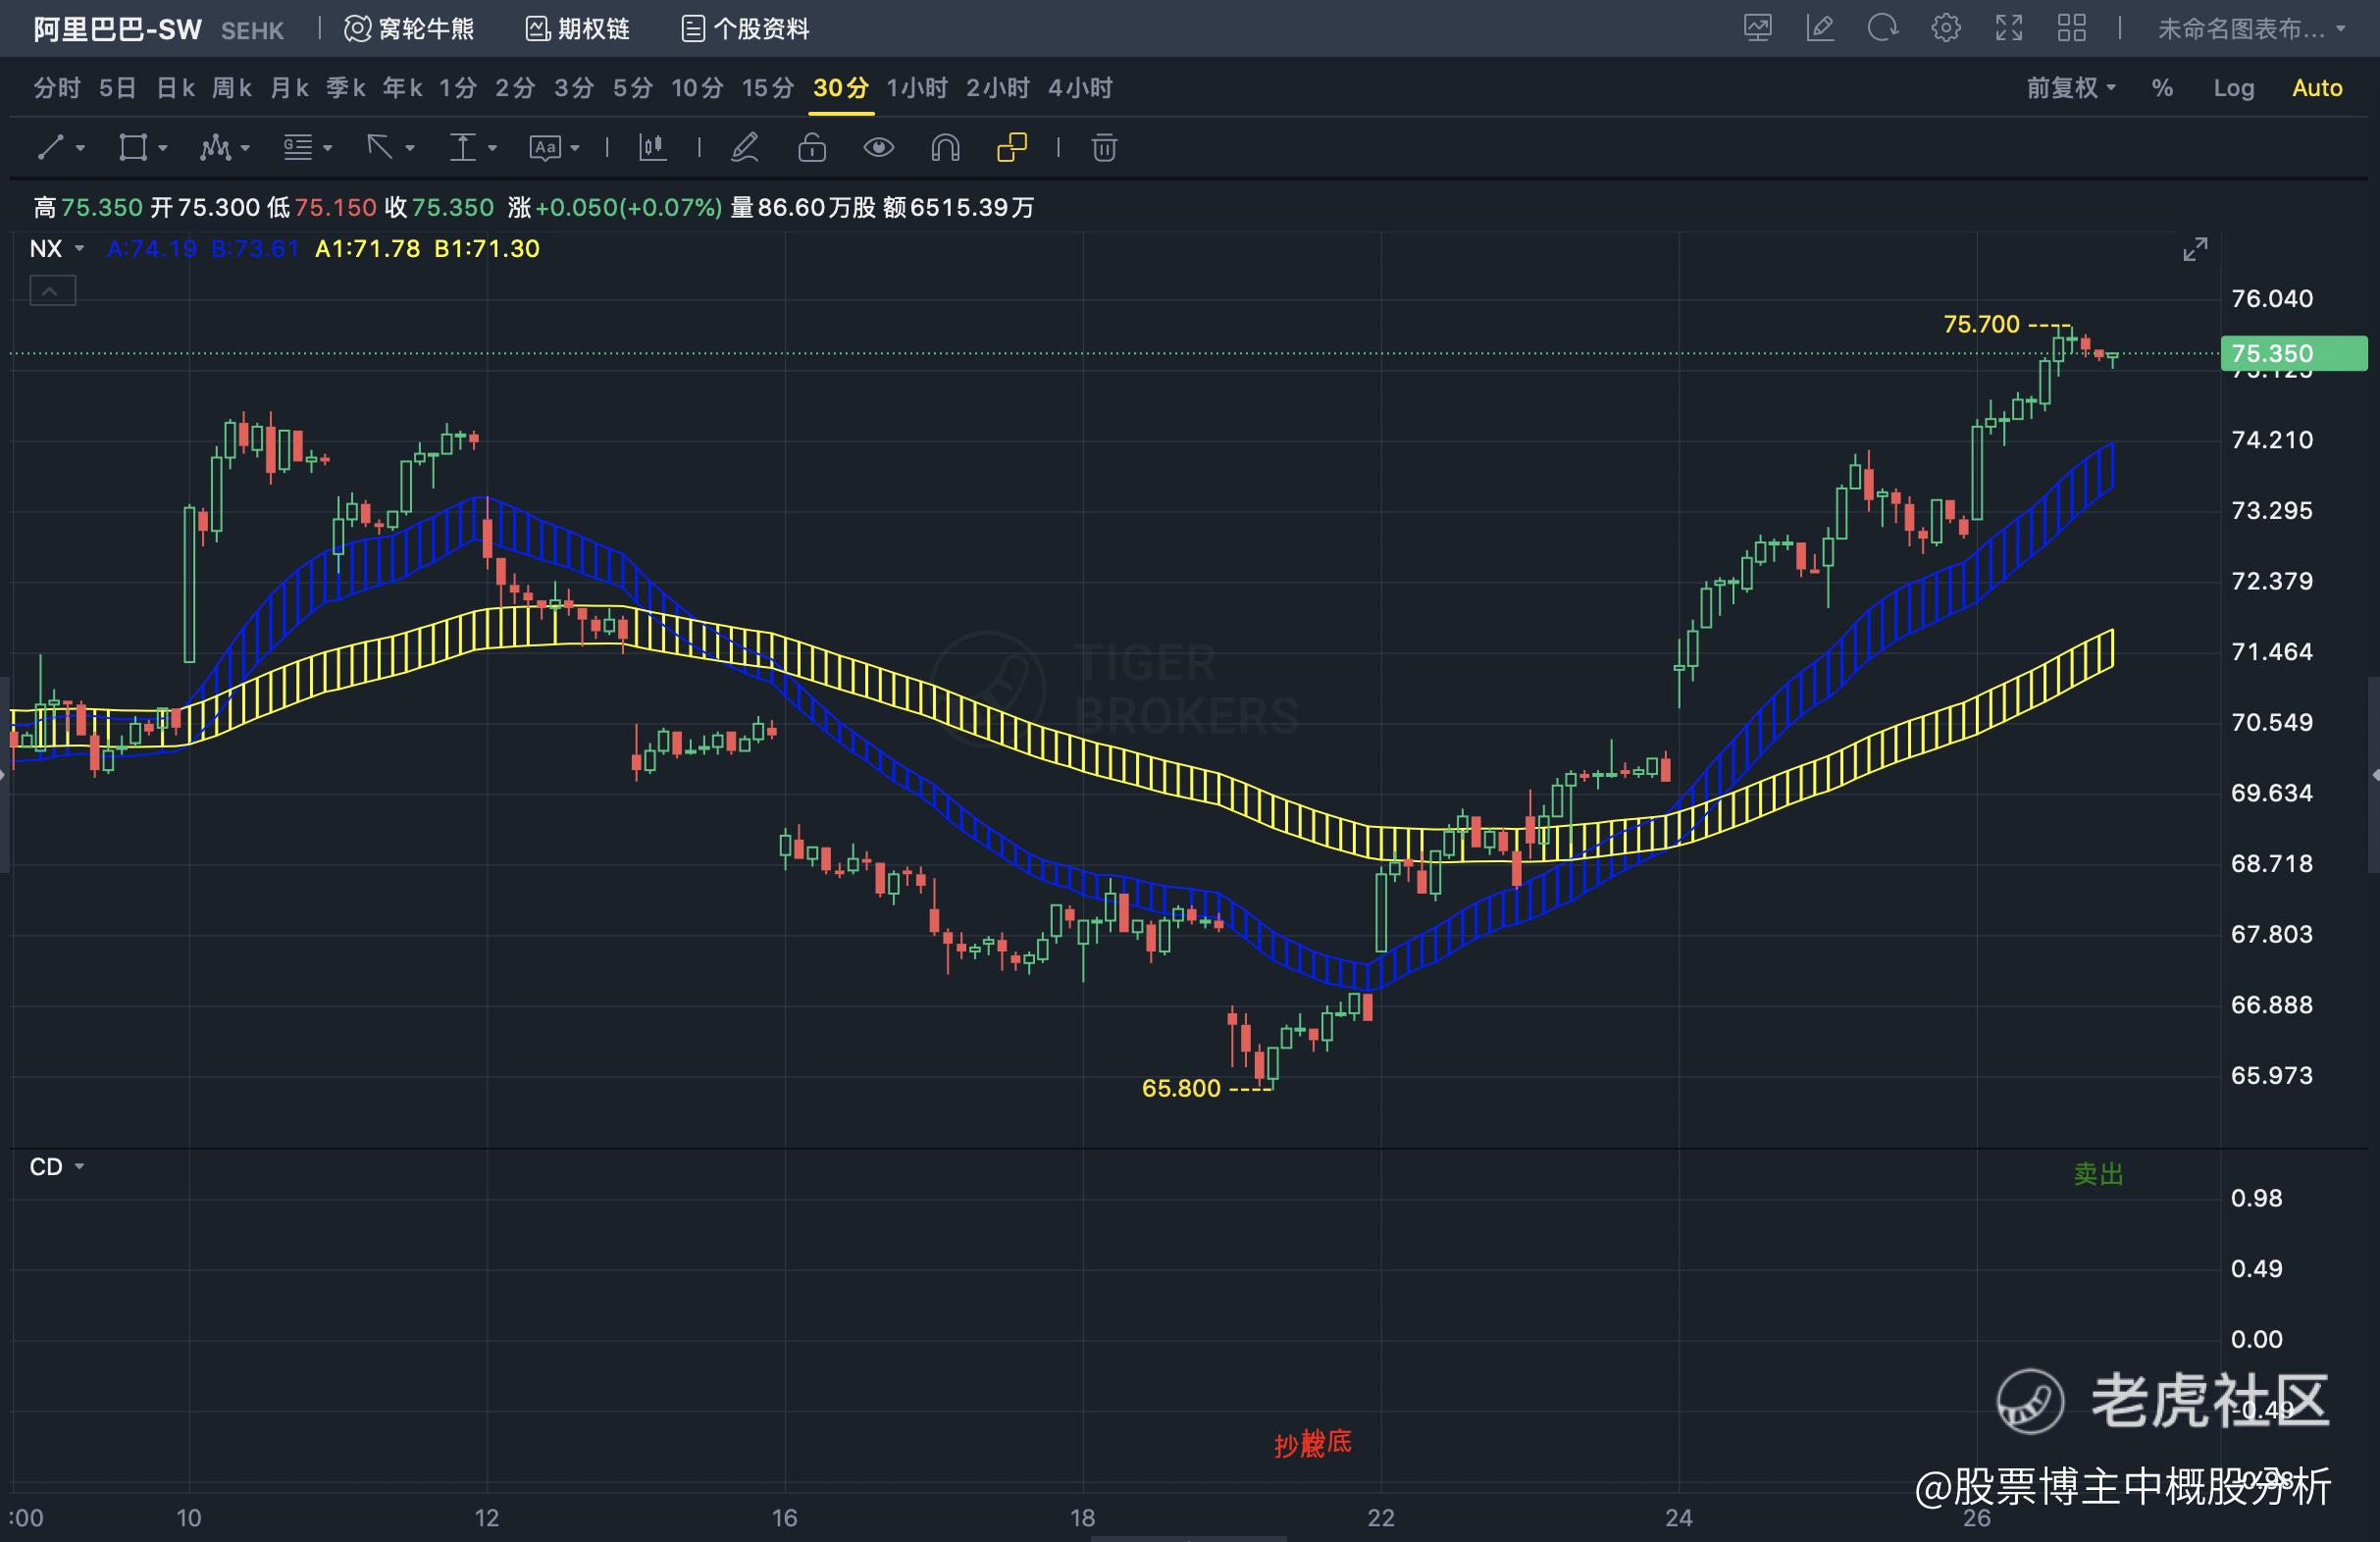Select the trend line drawing tool

[x=51, y=148]
